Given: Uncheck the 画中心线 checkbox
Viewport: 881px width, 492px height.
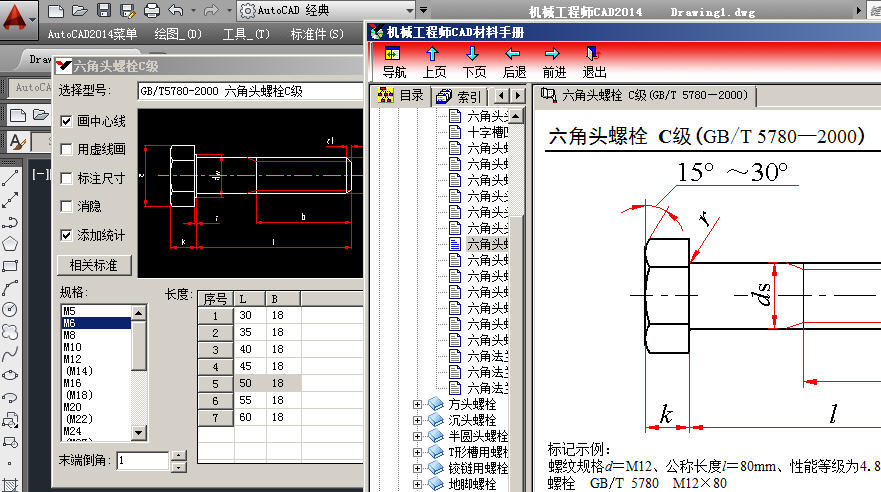Looking at the screenshot, I should 67,121.
